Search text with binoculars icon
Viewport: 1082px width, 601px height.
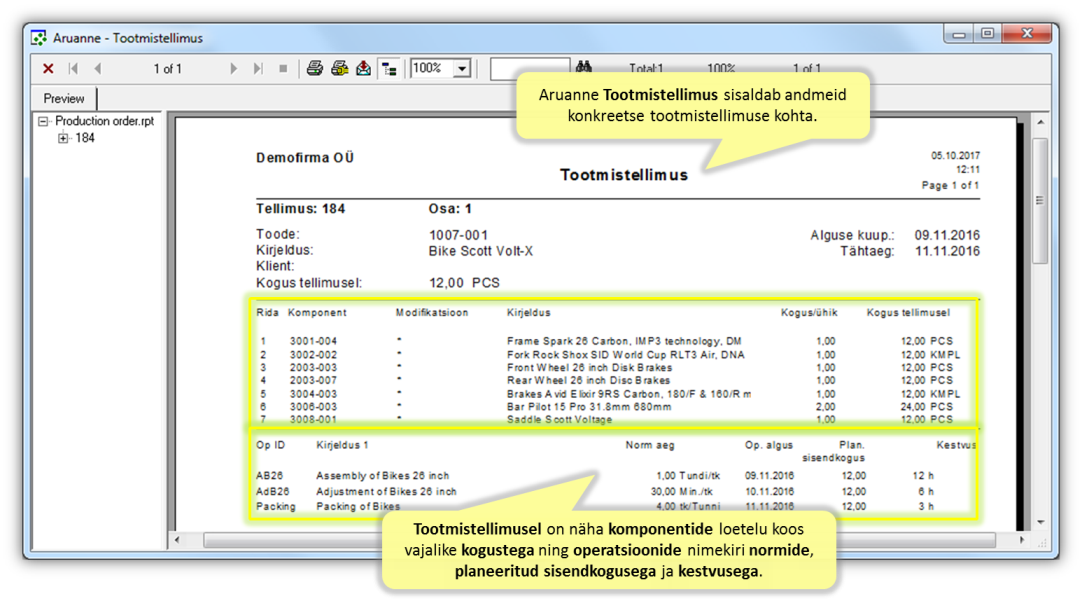pyautogui.click(x=584, y=67)
